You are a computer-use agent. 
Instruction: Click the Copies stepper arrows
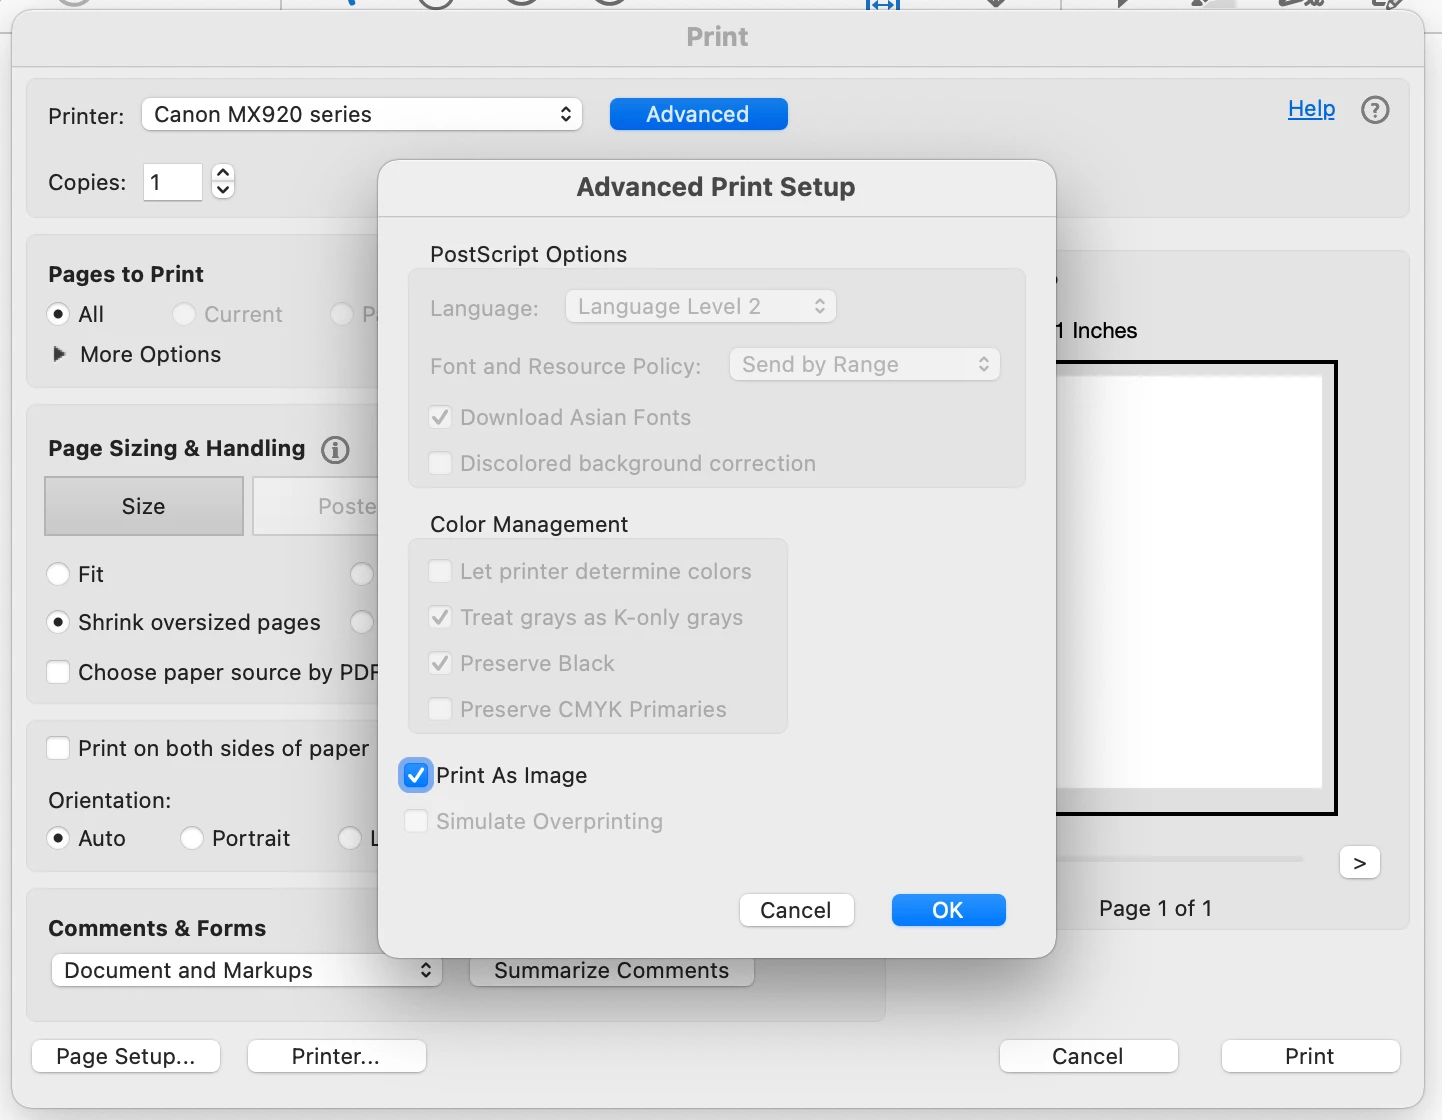(x=223, y=182)
